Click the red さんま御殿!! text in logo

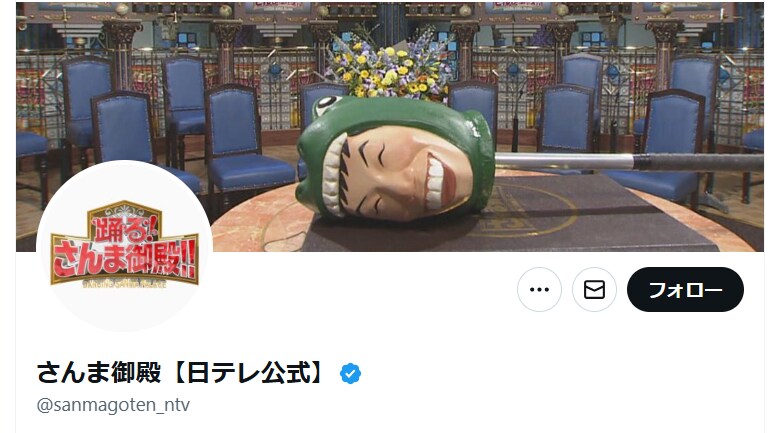[125, 259]
